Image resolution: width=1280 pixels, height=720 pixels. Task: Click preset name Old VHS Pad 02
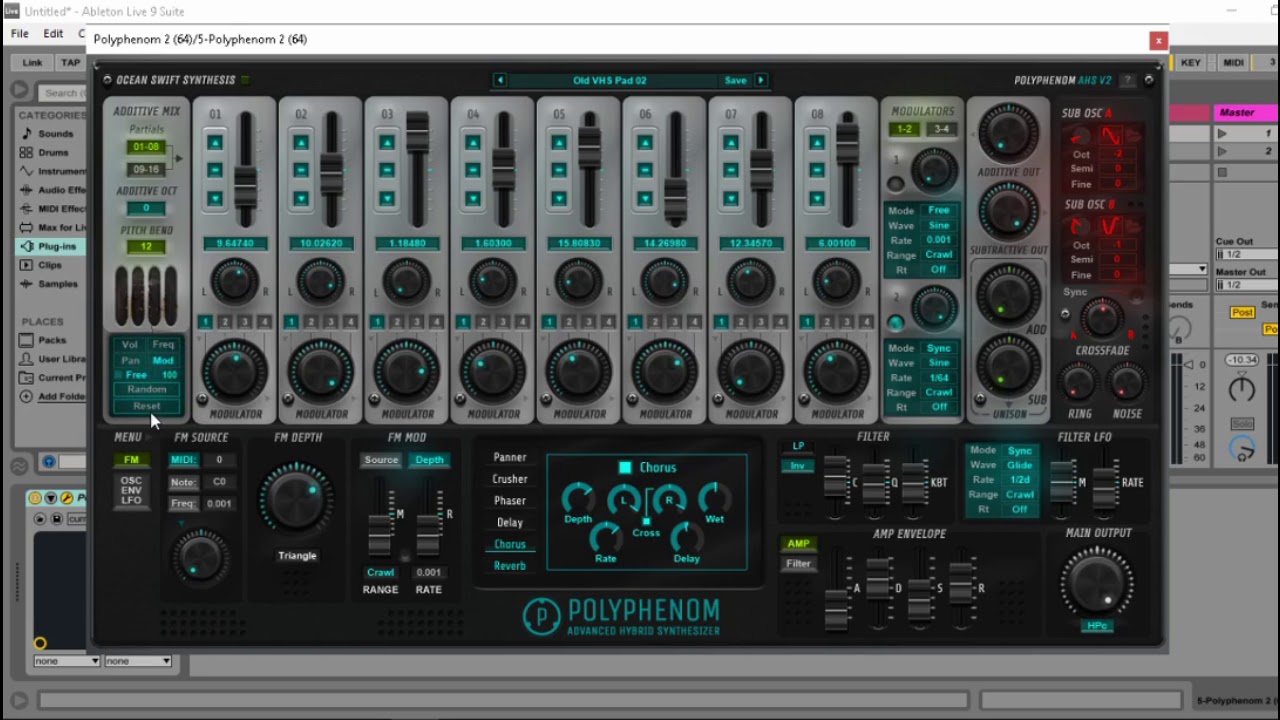[609, 80]
